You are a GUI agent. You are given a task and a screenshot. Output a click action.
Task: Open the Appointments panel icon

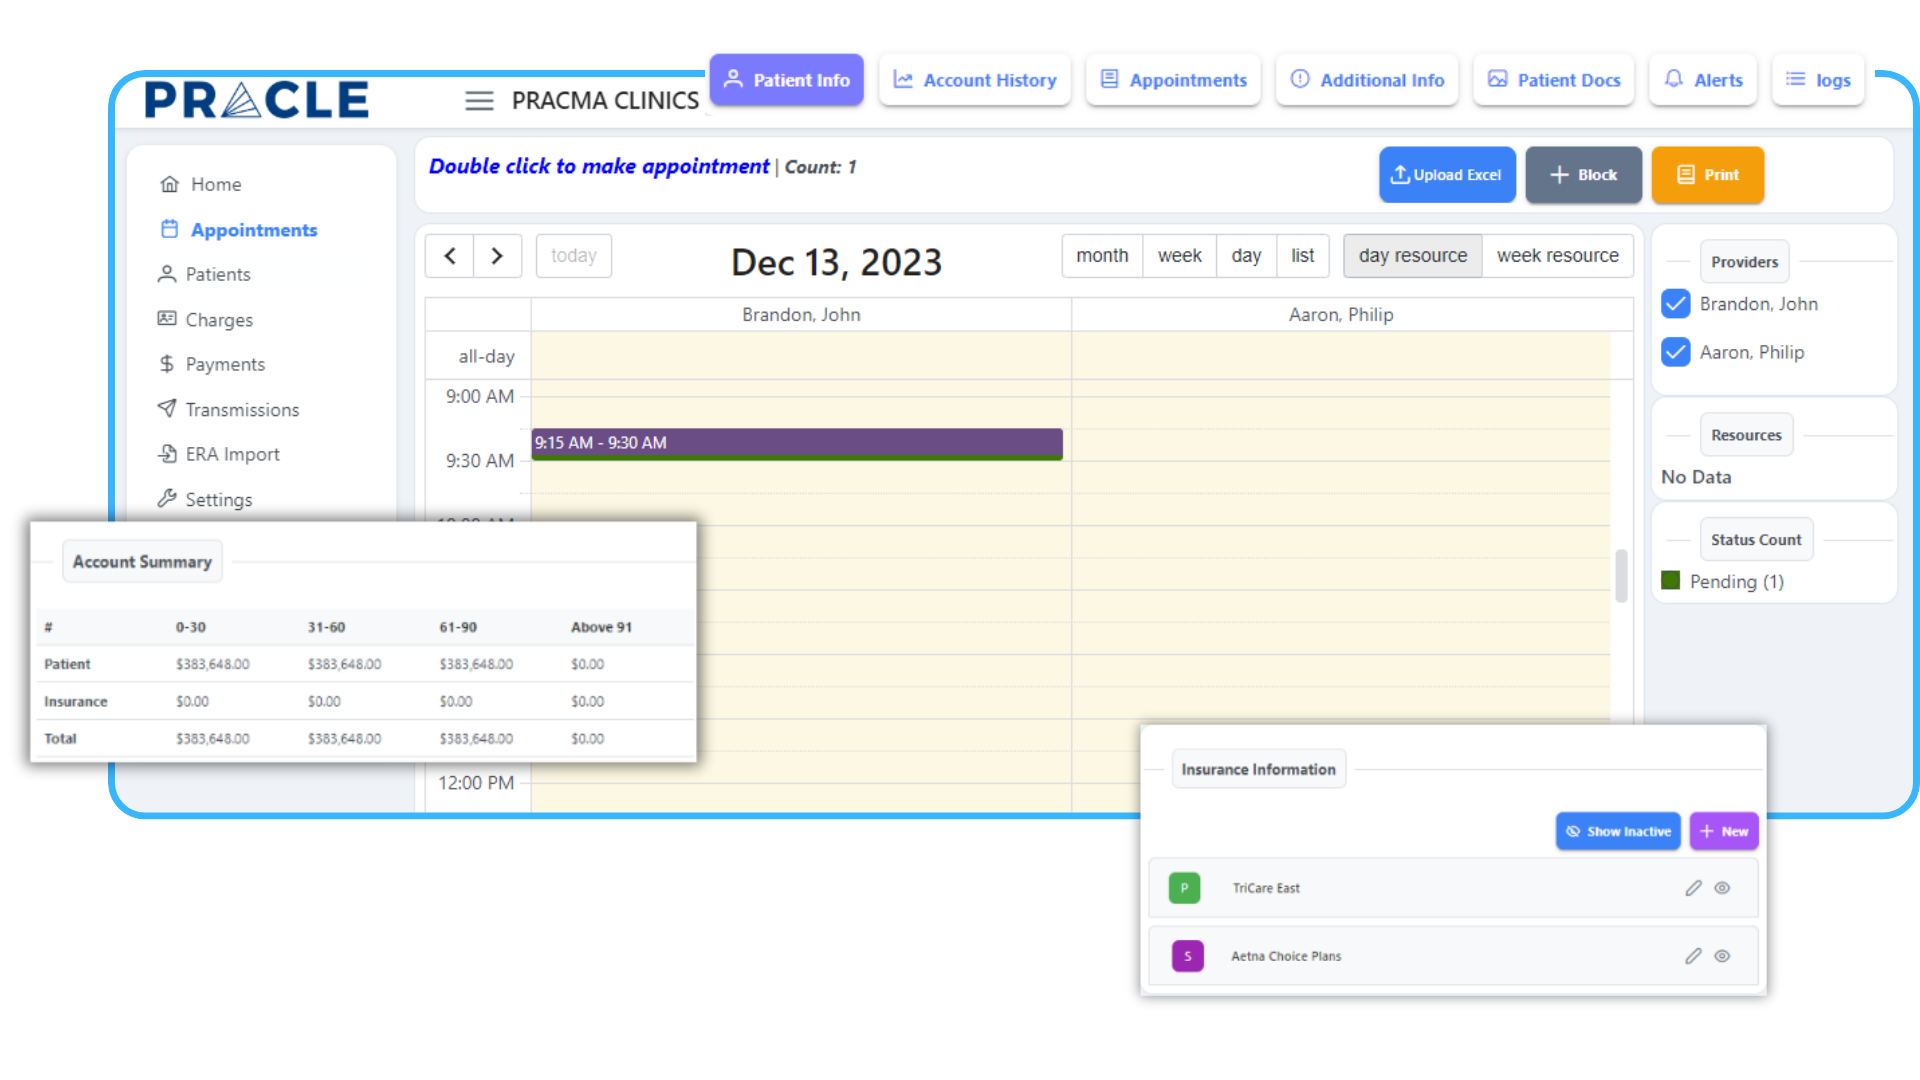click(1109, 79)
